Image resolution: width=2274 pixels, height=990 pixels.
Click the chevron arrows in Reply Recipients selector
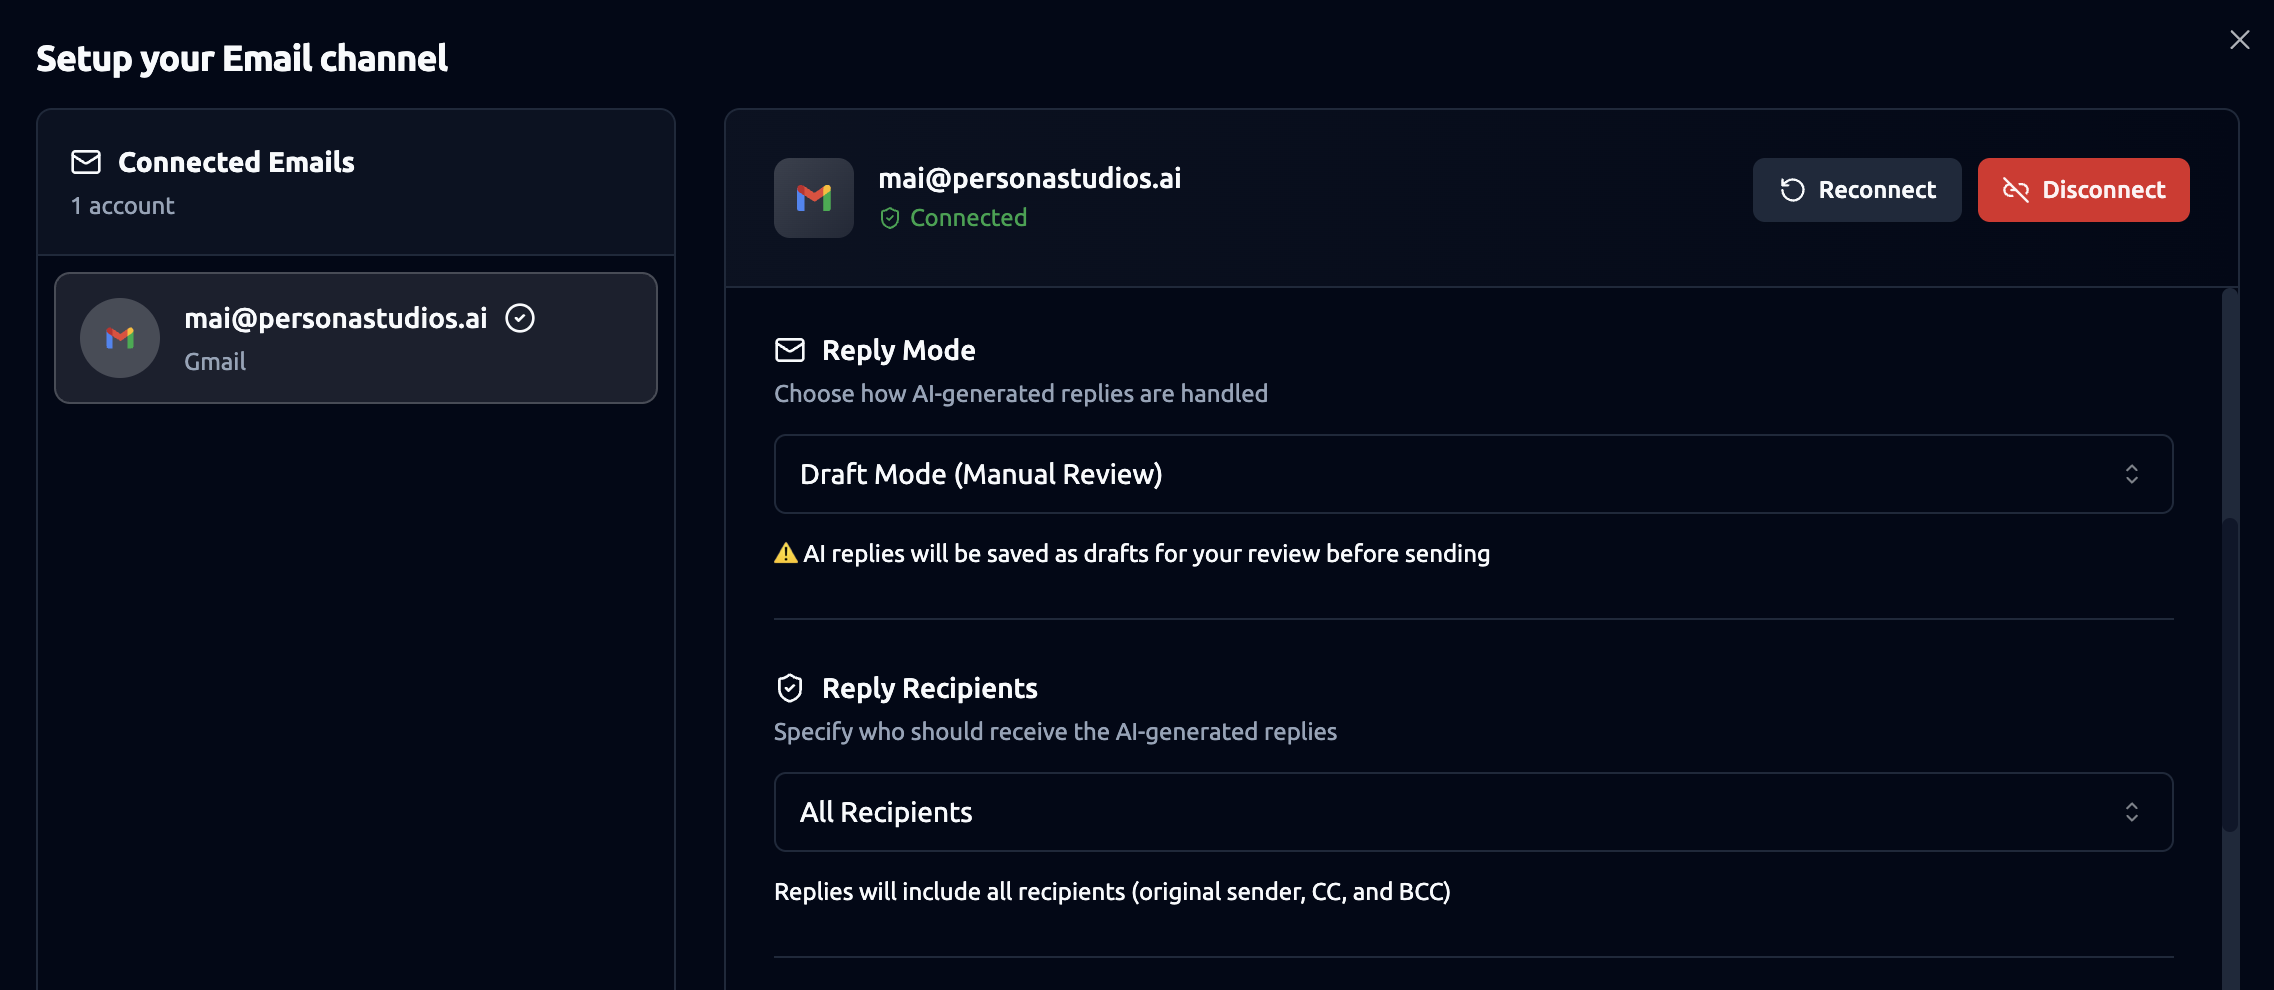coord(2132,812)
